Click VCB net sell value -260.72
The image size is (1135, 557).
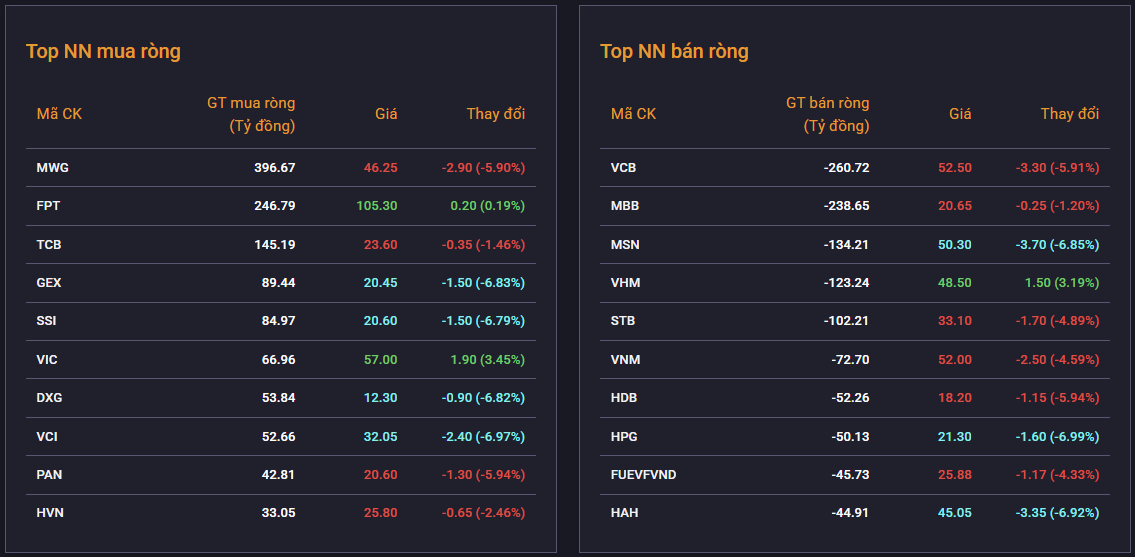(x=846, y=167)
